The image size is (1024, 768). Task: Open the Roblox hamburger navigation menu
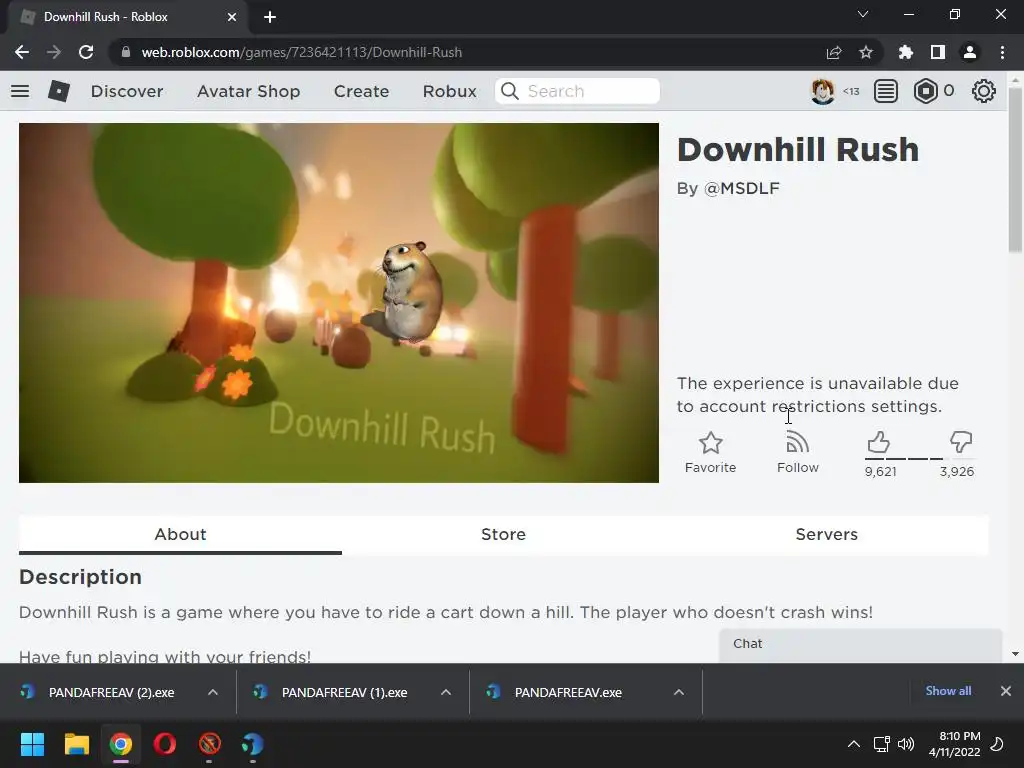point(20,91)
